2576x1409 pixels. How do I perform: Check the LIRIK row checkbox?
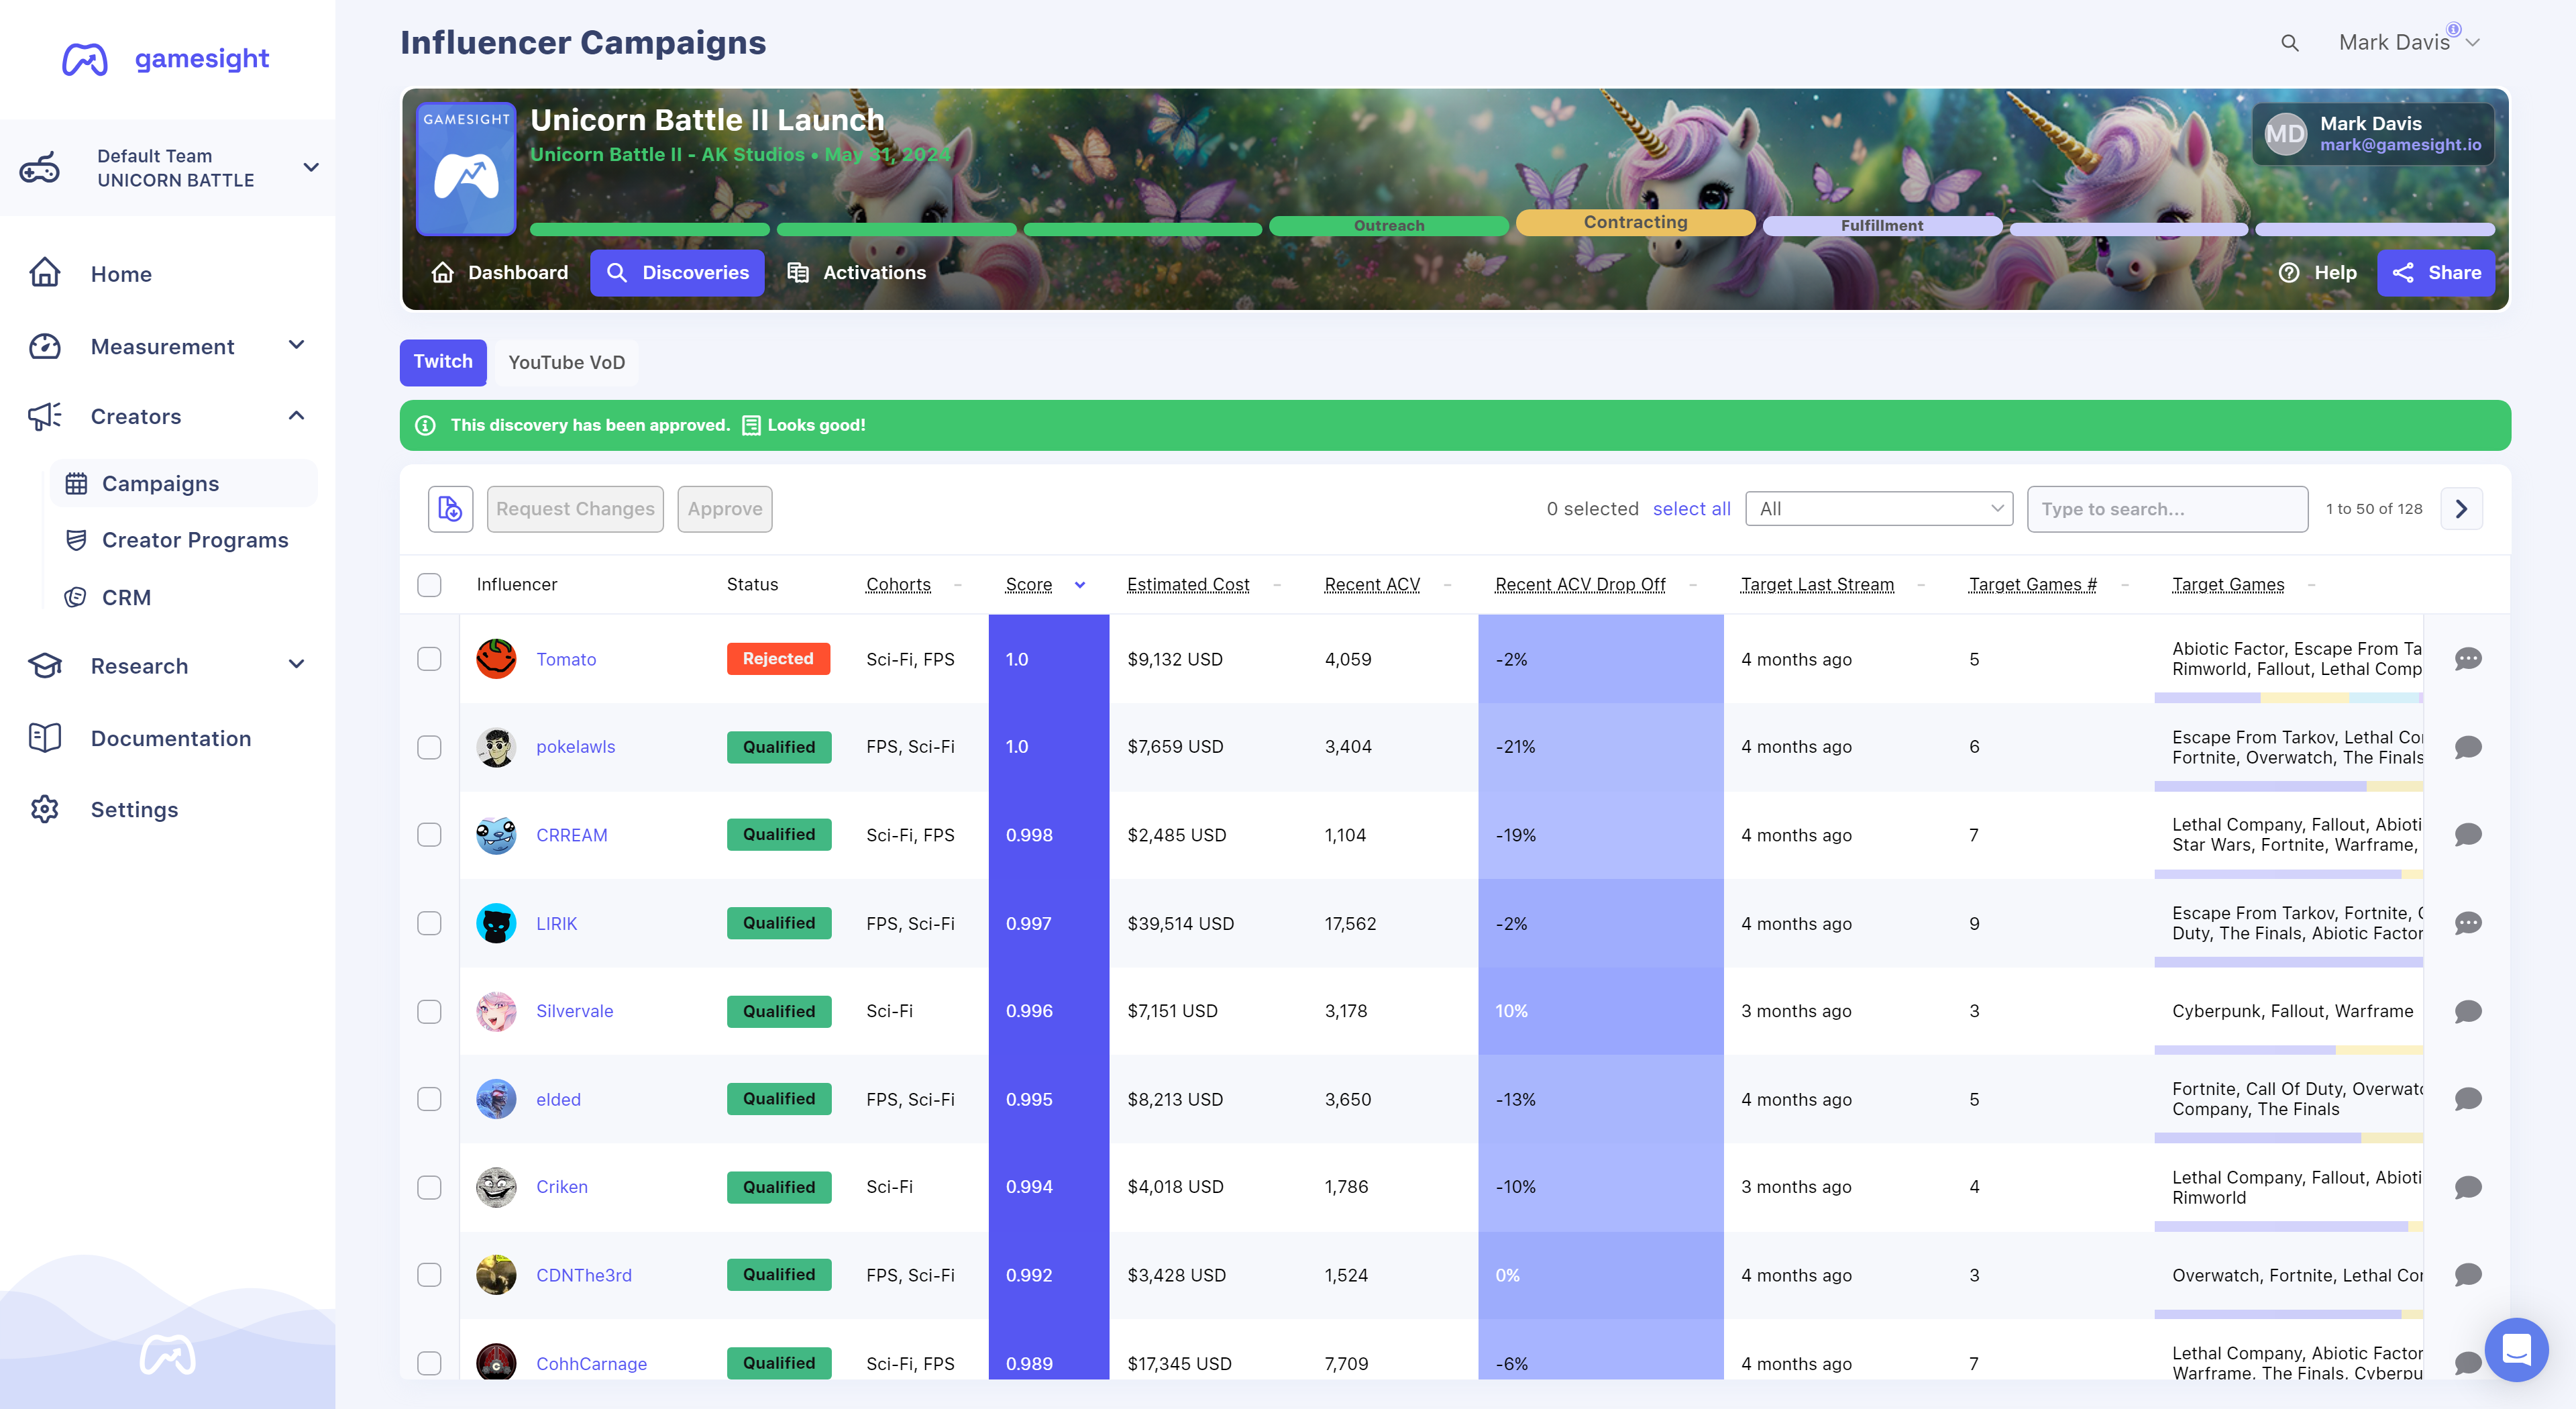pyautogui.click(x=429, y=923)
